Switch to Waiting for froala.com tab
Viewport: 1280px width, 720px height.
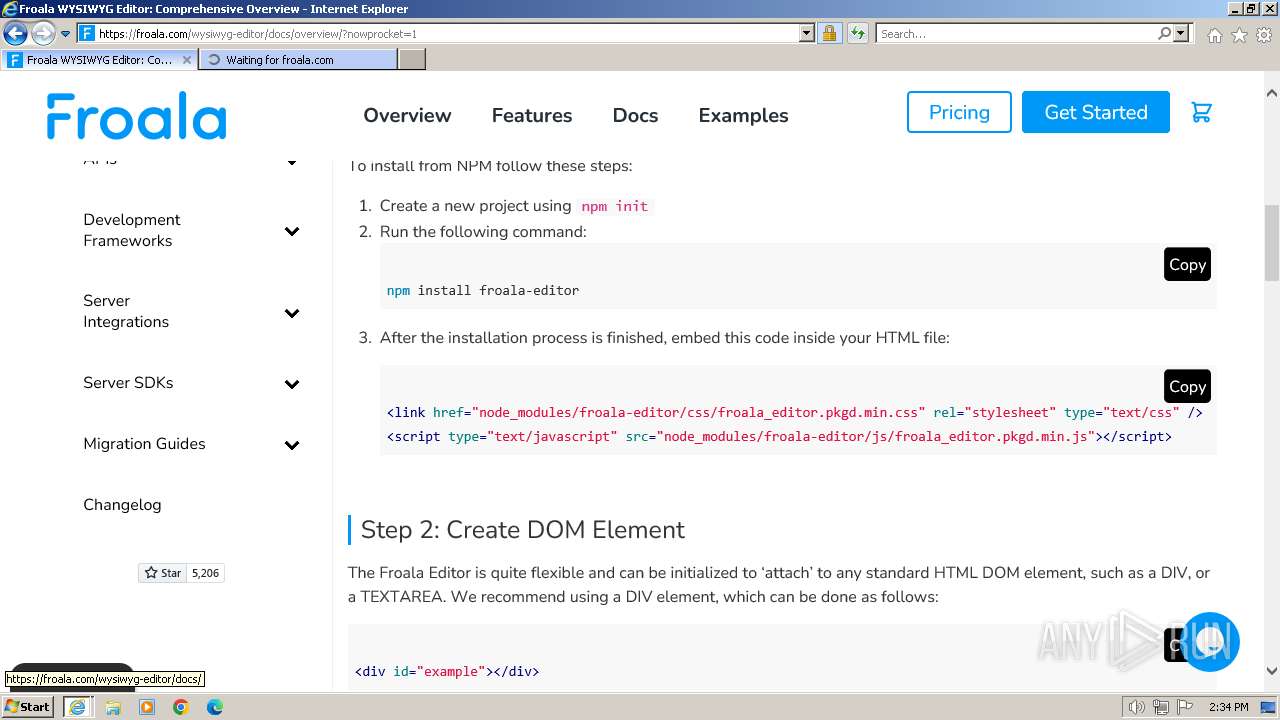[298, 59]
